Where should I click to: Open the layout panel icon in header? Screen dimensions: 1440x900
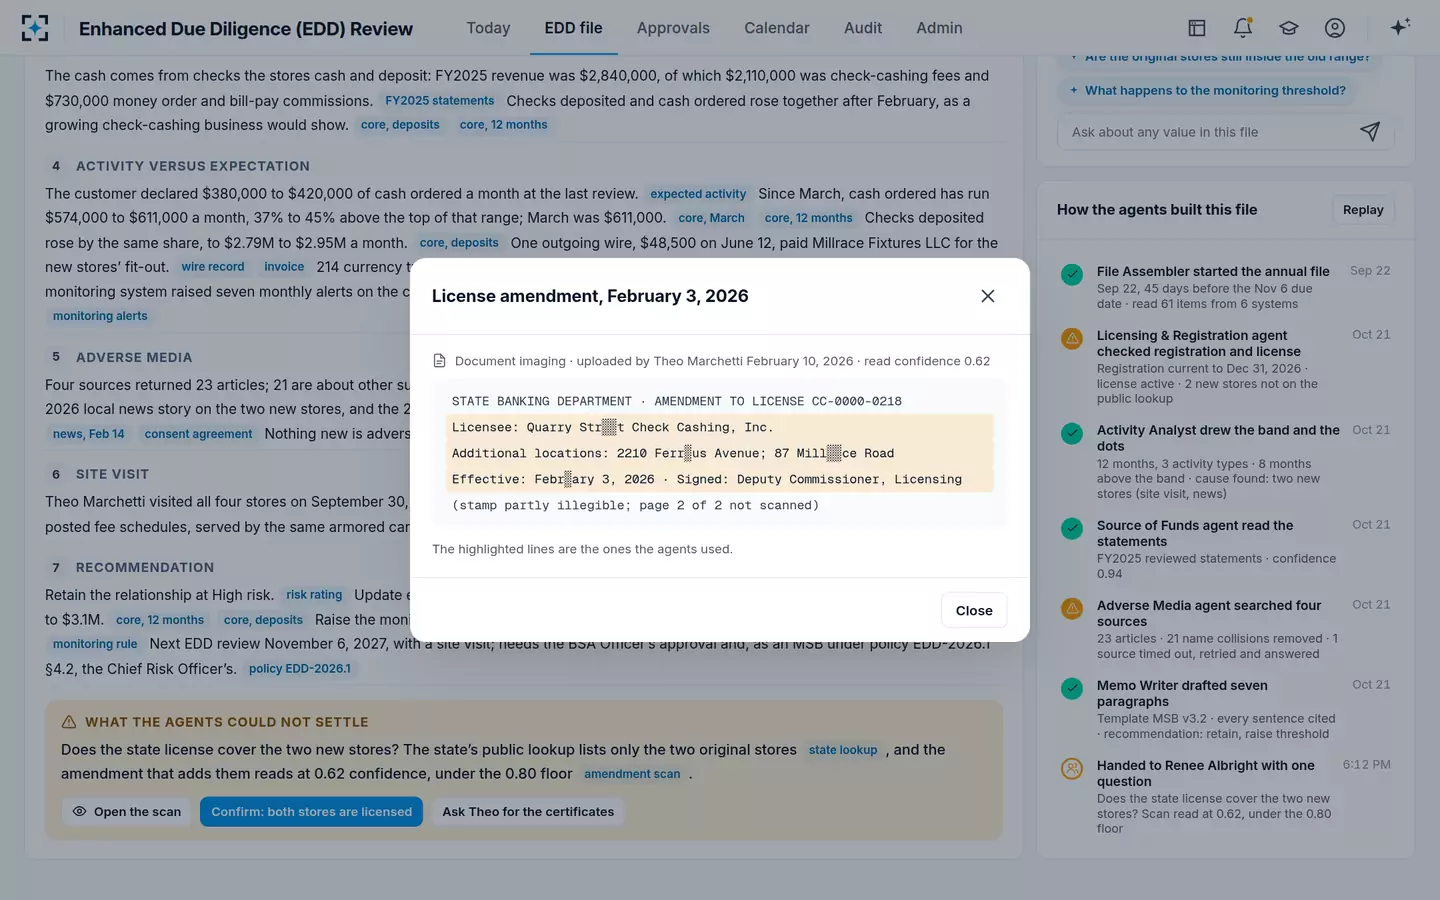pyautogui.click(x=1196, y=28)
